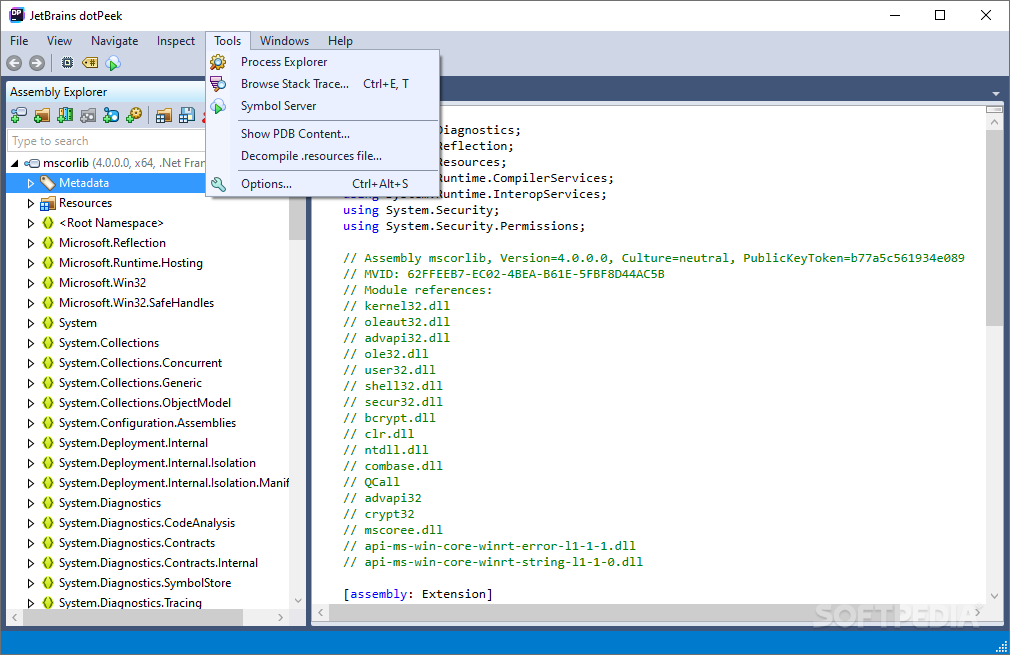This screenshot has width=1010, height=655.
Task: Open the Help menu
Action: (x=340, y=41)
